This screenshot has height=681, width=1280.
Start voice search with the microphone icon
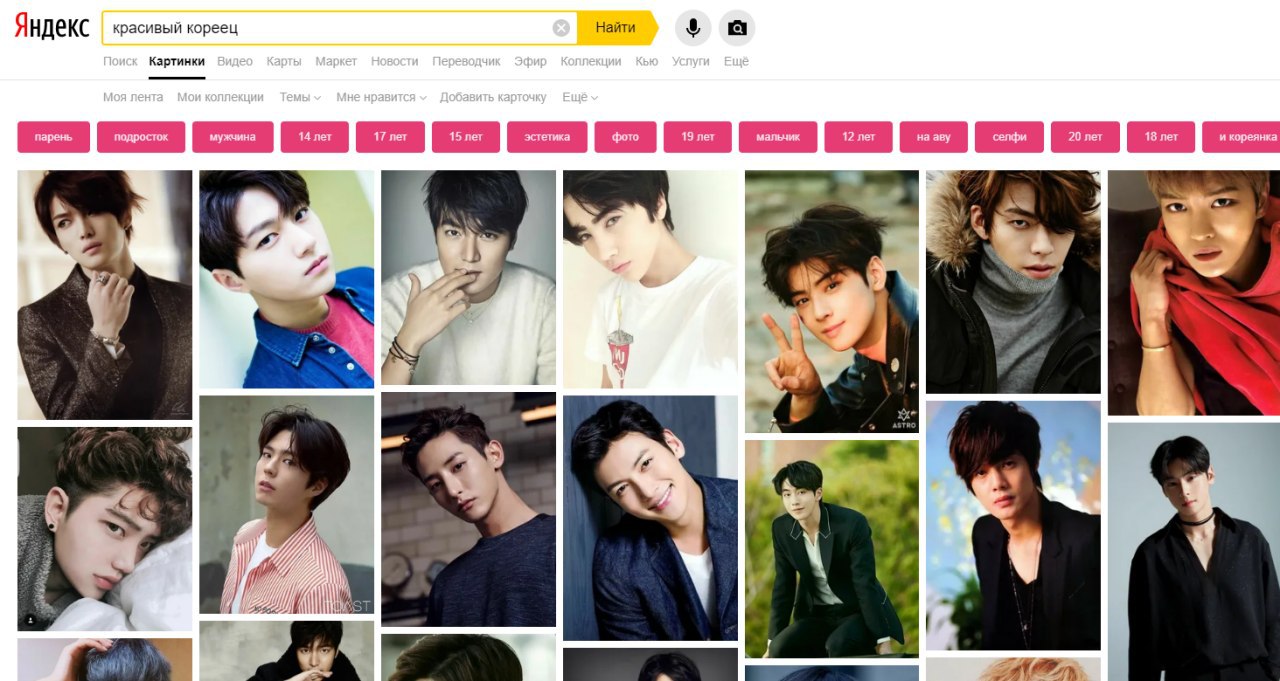(693, 28)
